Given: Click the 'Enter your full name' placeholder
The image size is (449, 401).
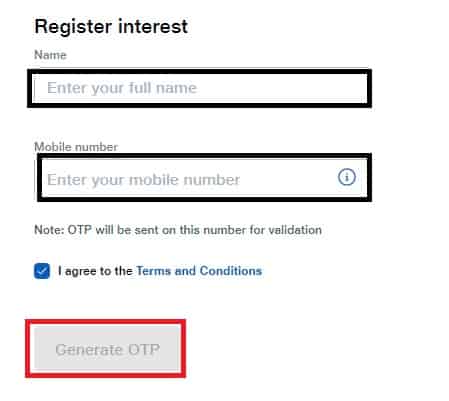Looking at the screenshot, I should 122,88.
